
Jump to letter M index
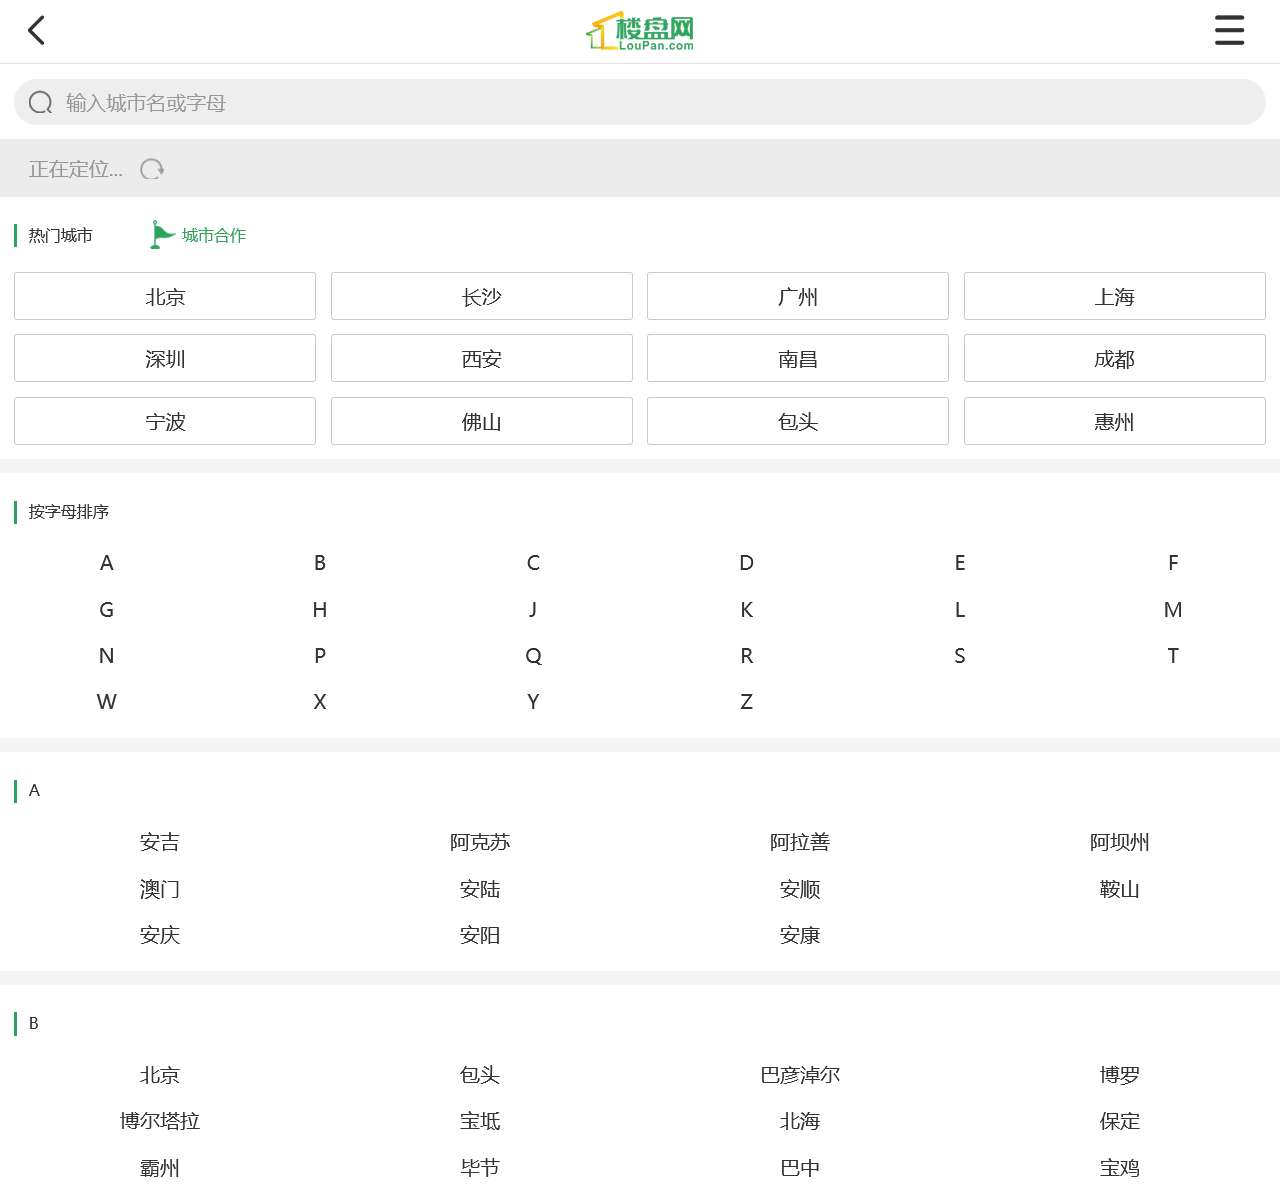tap(1173, 610)
